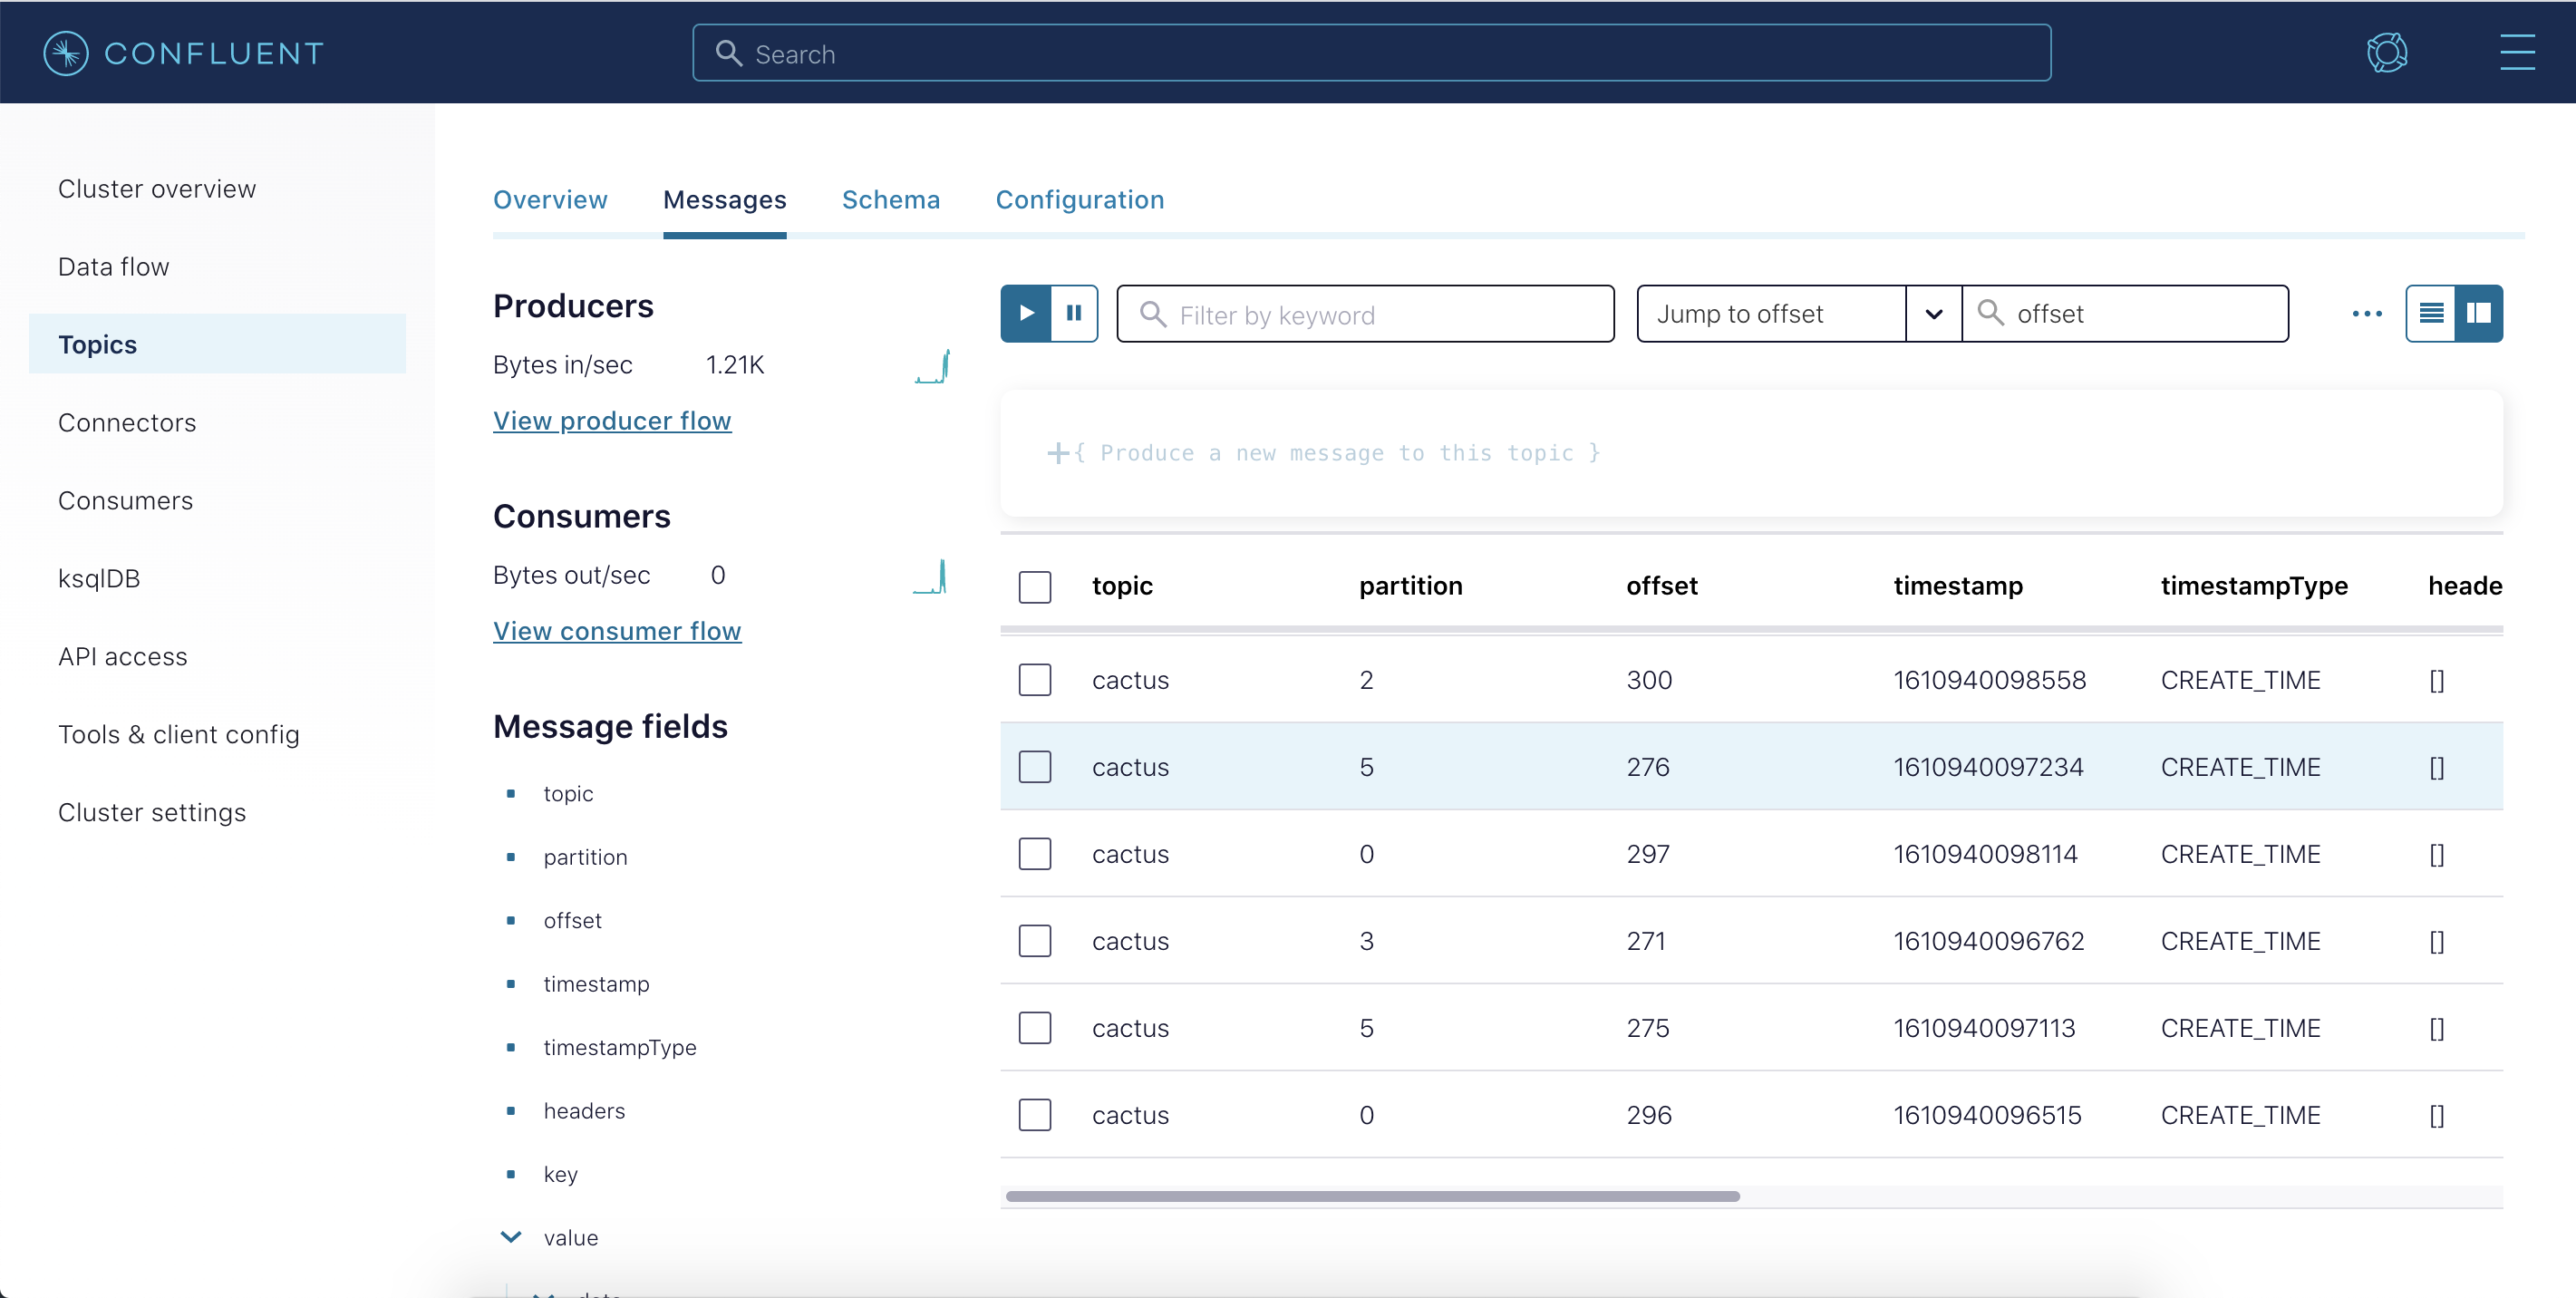Collapse the value message field

510,1237
